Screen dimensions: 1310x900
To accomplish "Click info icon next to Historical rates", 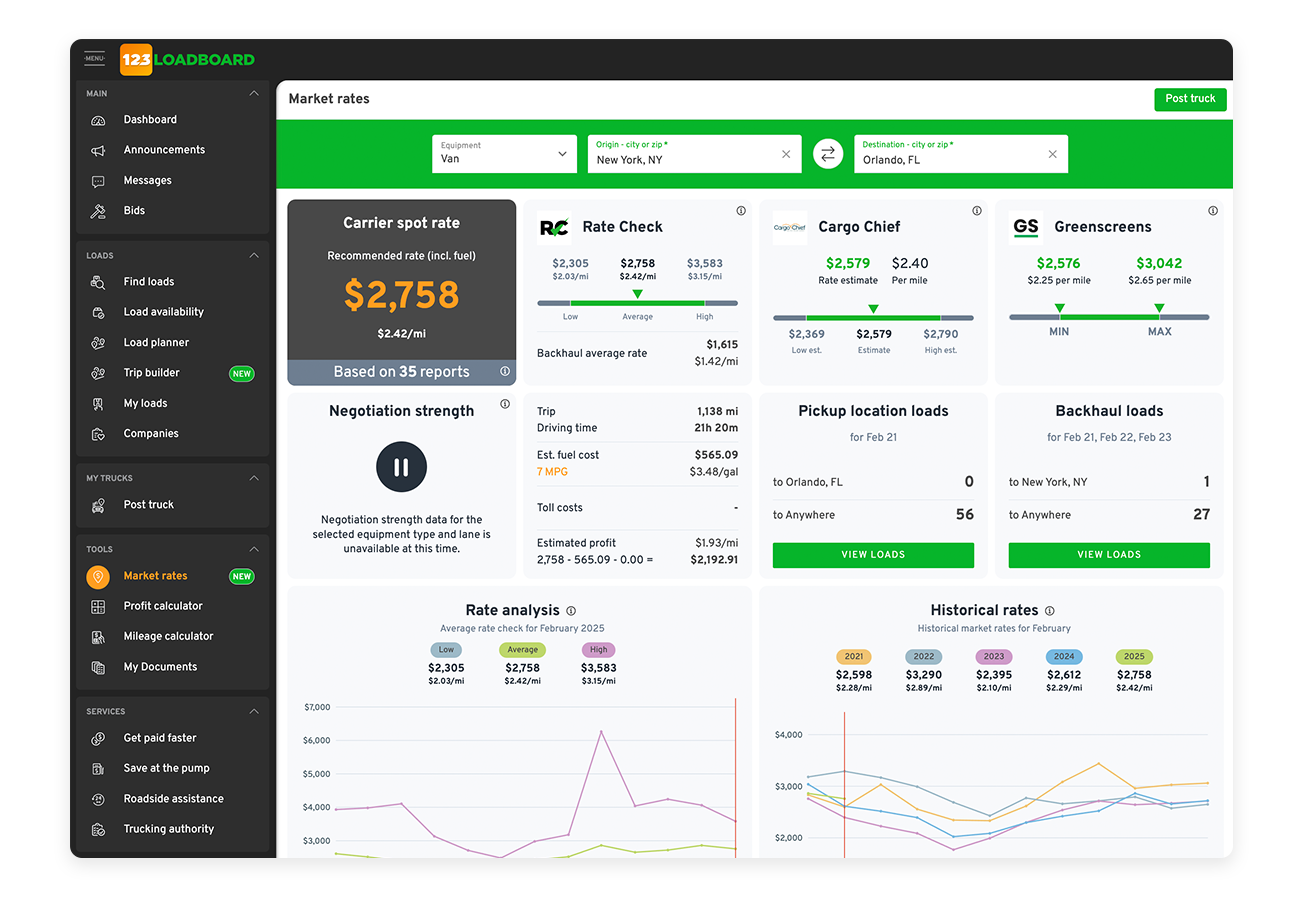I will tap(1049, 610).
